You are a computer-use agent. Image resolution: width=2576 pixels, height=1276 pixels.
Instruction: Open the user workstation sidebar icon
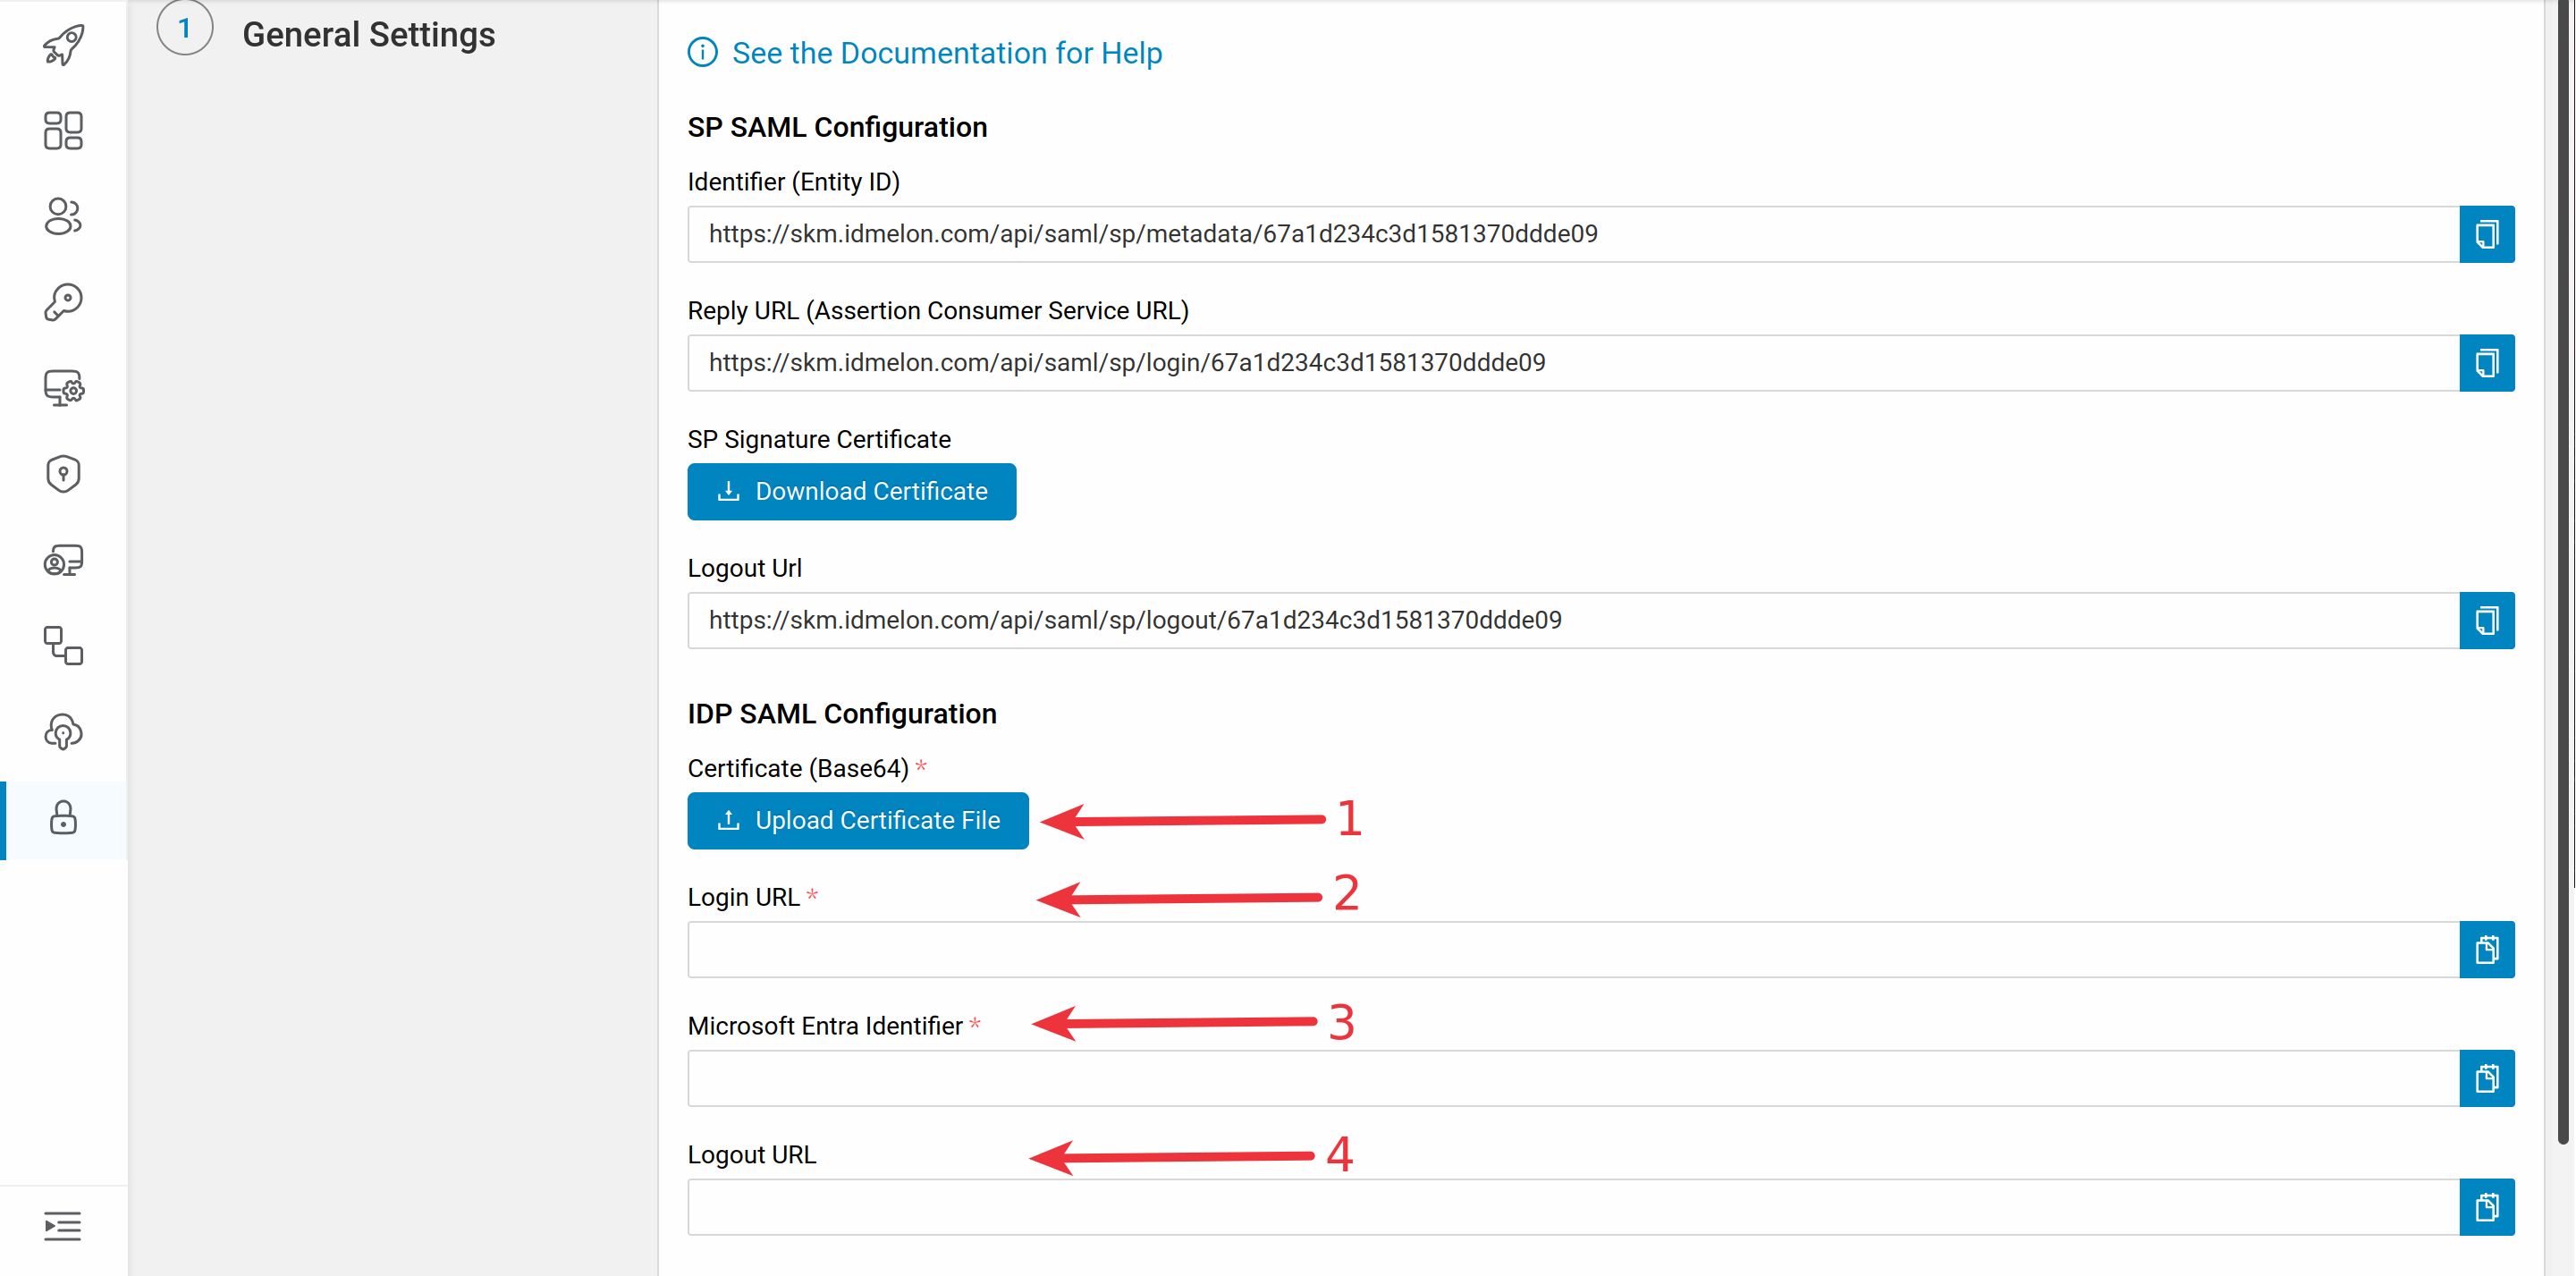(63, 561)
